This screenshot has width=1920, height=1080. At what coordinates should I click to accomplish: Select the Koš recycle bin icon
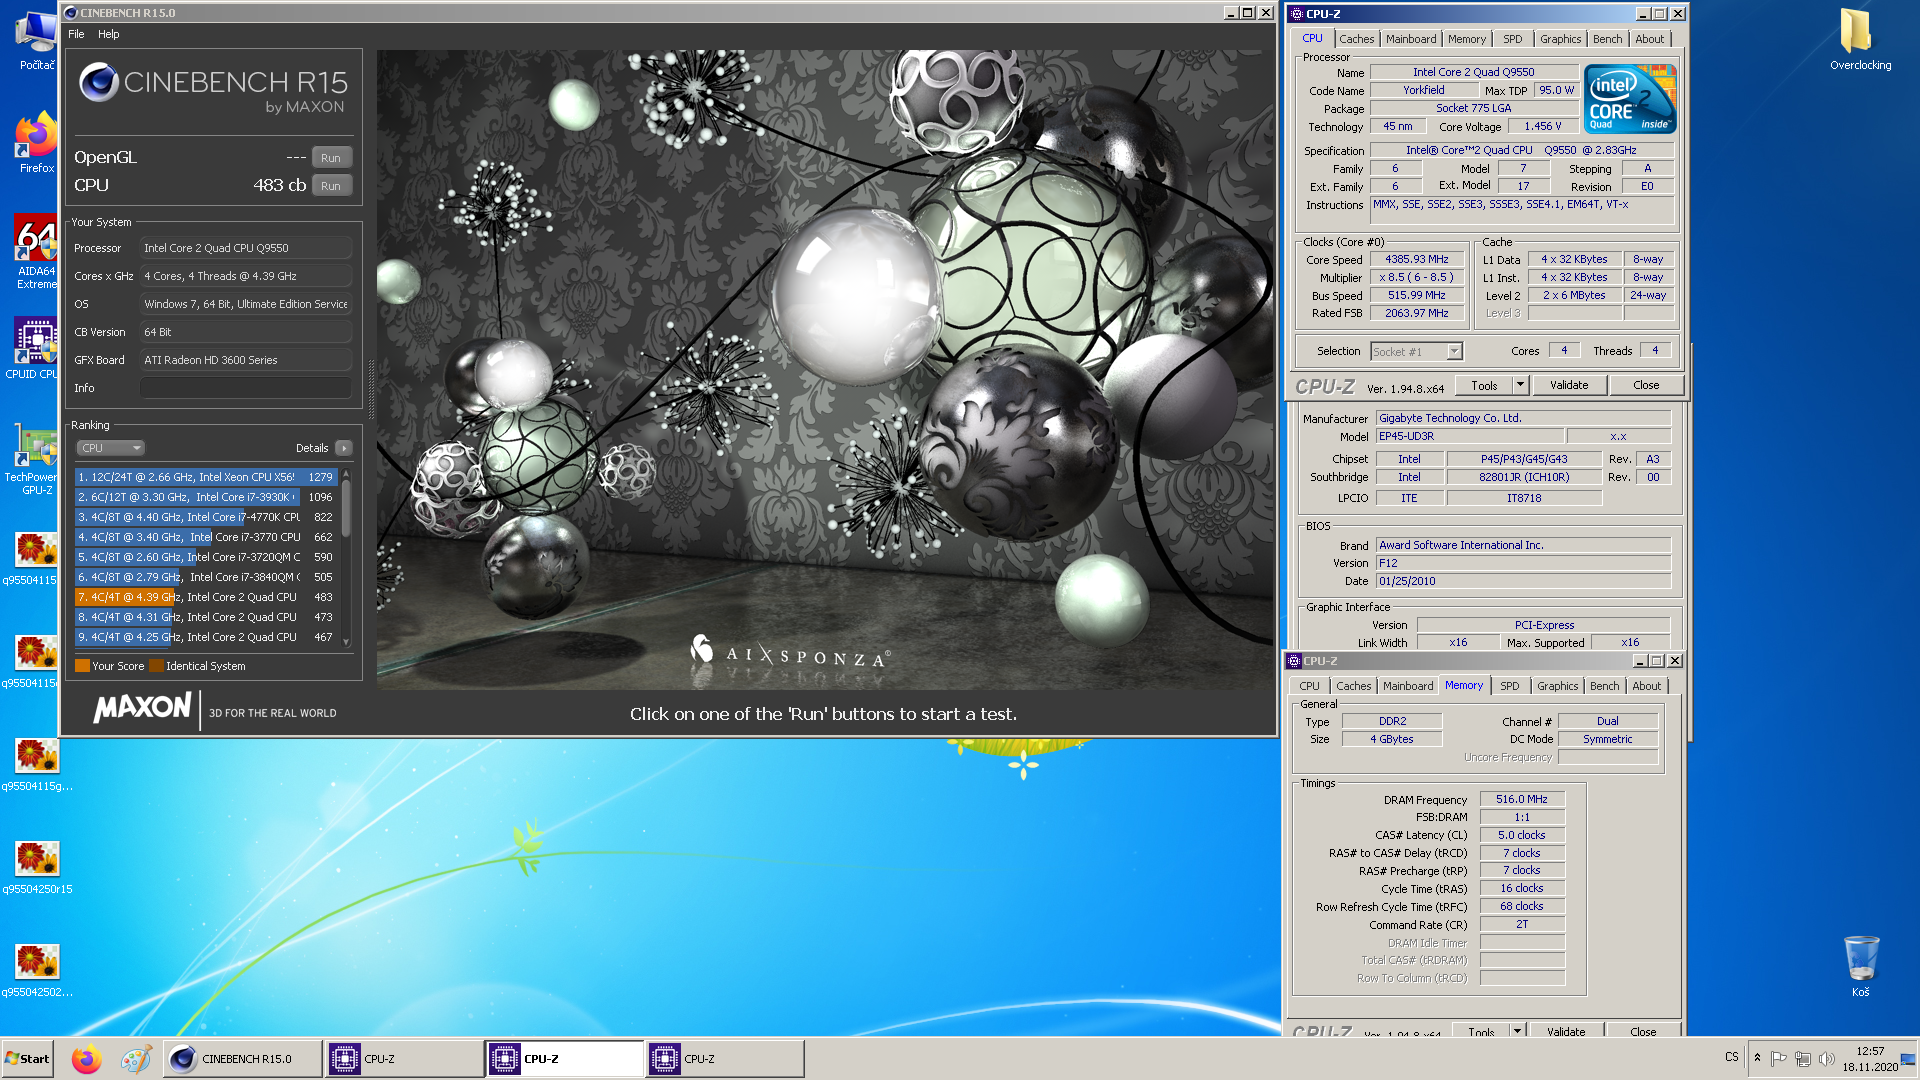(1860, 965)
